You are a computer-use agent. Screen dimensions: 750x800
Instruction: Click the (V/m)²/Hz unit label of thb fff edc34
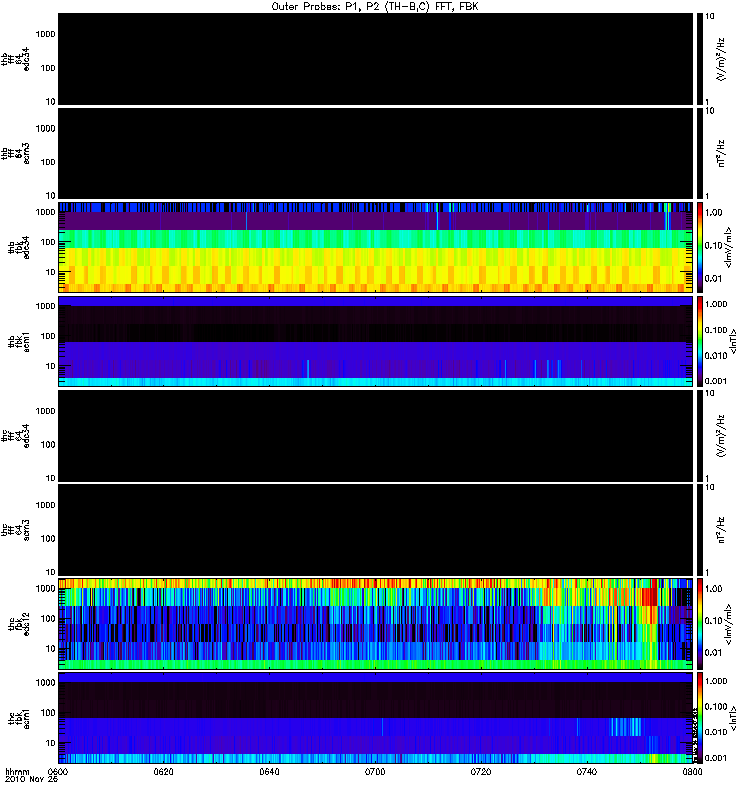721,59
